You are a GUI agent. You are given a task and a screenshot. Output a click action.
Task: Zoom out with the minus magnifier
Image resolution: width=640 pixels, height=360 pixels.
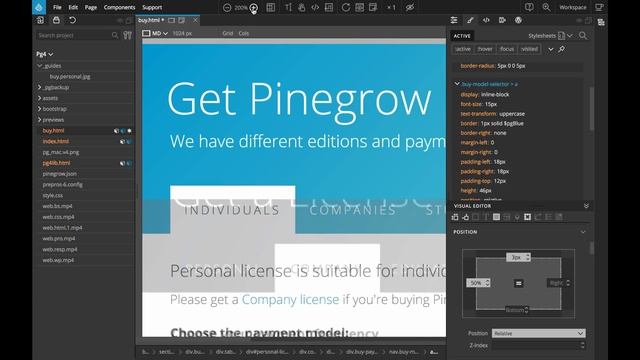(x=227, y=7)
